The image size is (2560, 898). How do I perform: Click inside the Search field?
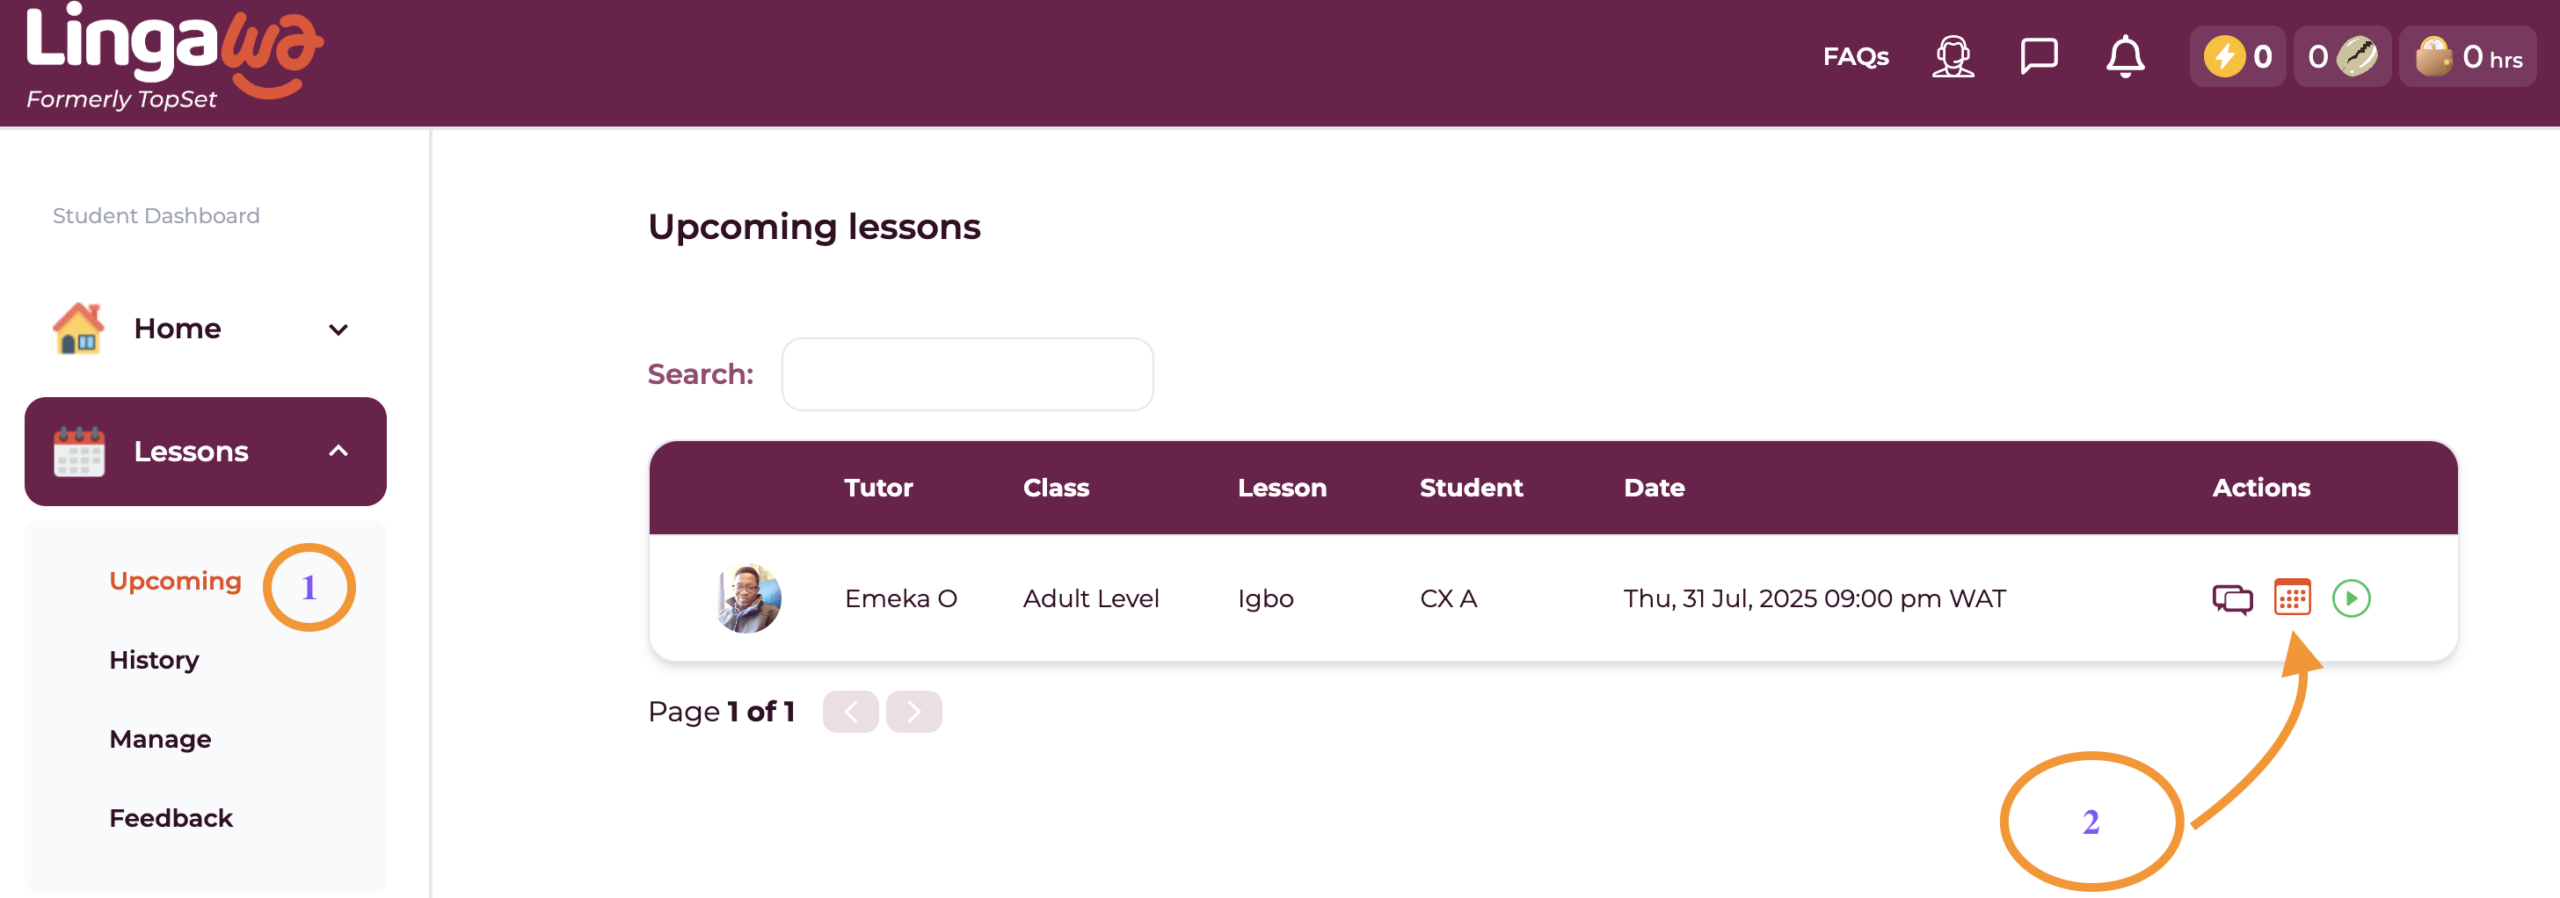click(966, 373)
